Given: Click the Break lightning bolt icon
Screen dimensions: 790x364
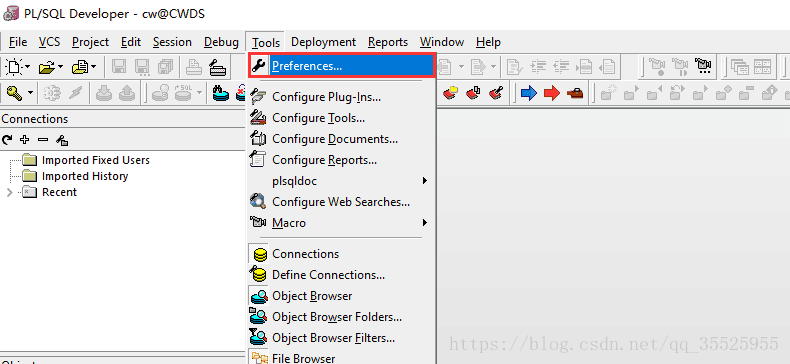Looking at the screenshot, I should tap(76, 93).
